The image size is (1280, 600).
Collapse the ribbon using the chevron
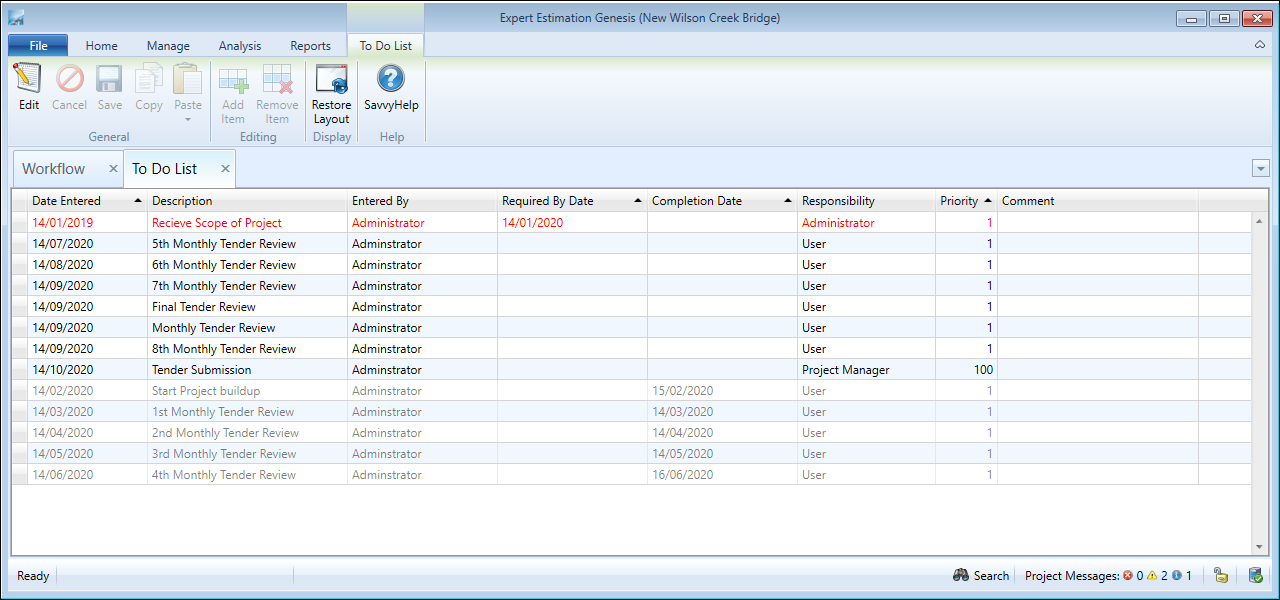1260,45
